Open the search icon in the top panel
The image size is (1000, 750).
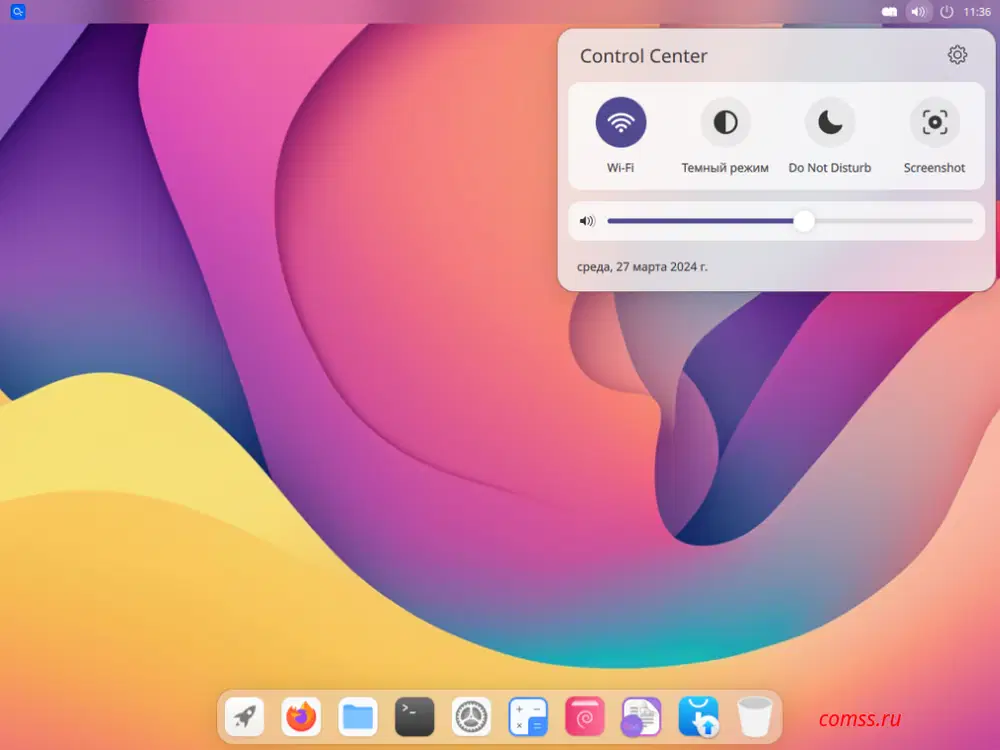click(18, 11)
